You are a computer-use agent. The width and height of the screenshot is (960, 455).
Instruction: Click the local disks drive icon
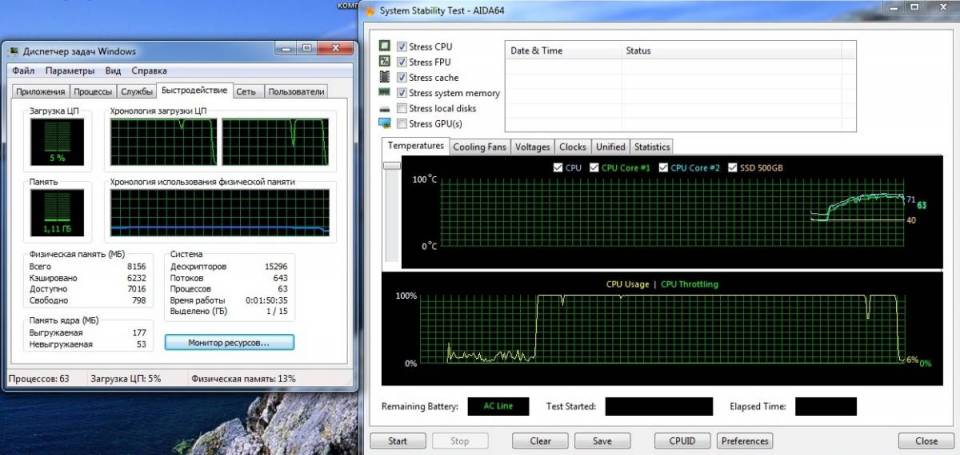pyautogui.click(x=384, y=108)
